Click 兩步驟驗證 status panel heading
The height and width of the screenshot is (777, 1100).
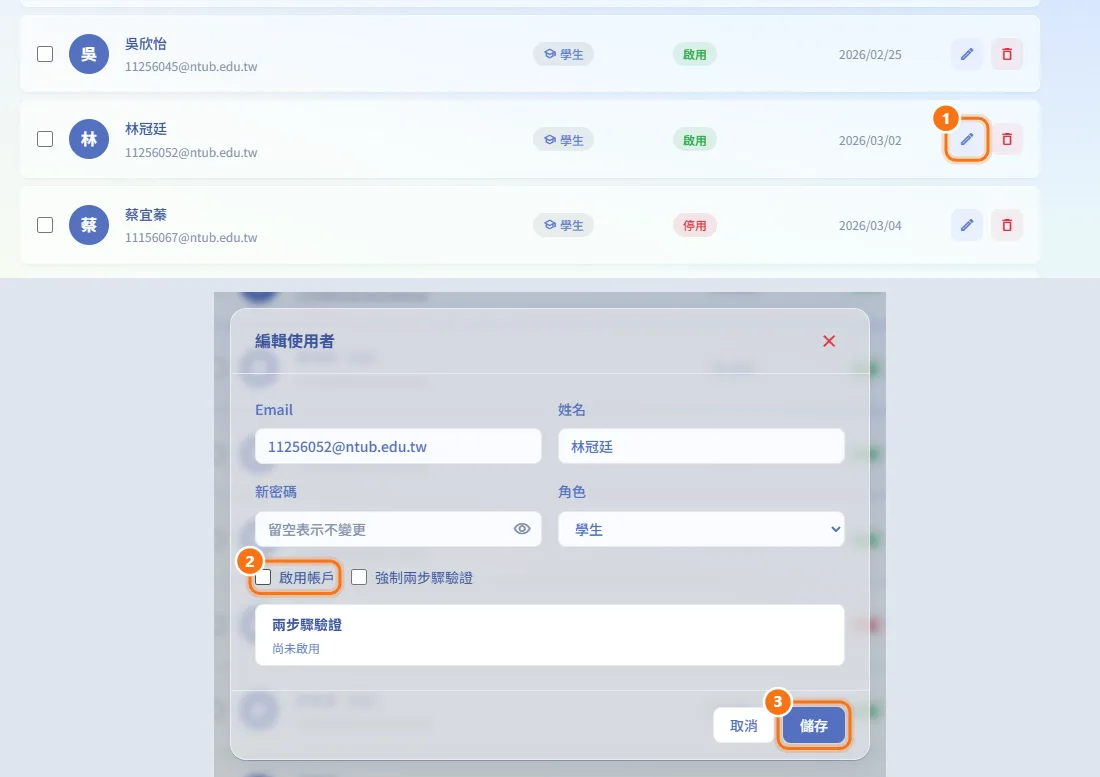tap(307, 625)
